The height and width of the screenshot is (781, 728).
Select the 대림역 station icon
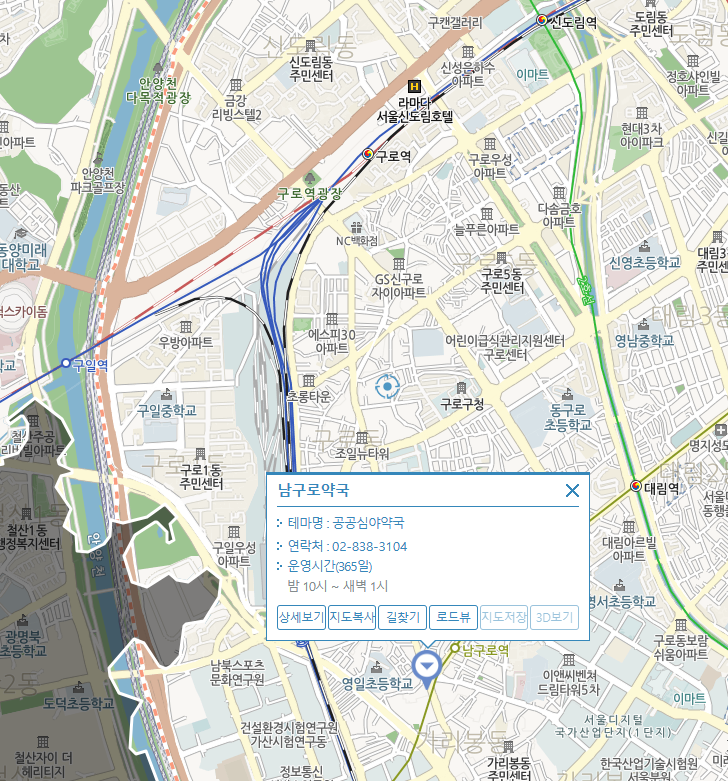pyautogui.click(x=636, y=486)
